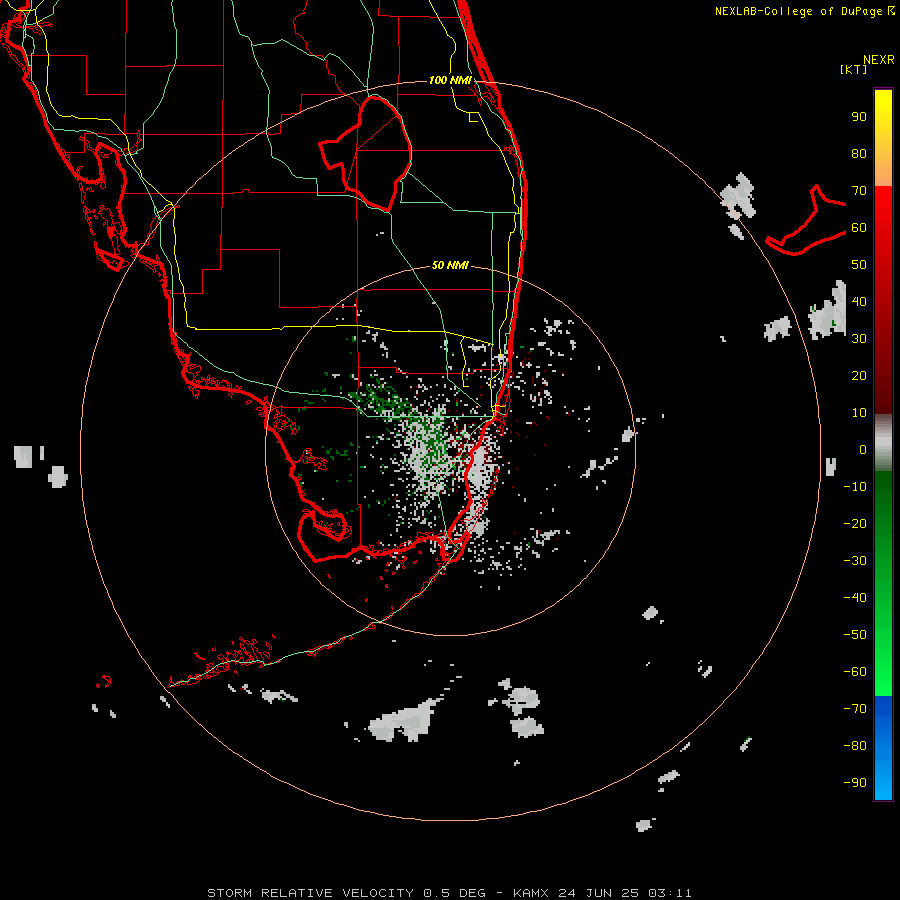This screenshot has height=900, width=900.
Task: Click the positive 50 value on velocity scale
Action: tap(859, 265)
